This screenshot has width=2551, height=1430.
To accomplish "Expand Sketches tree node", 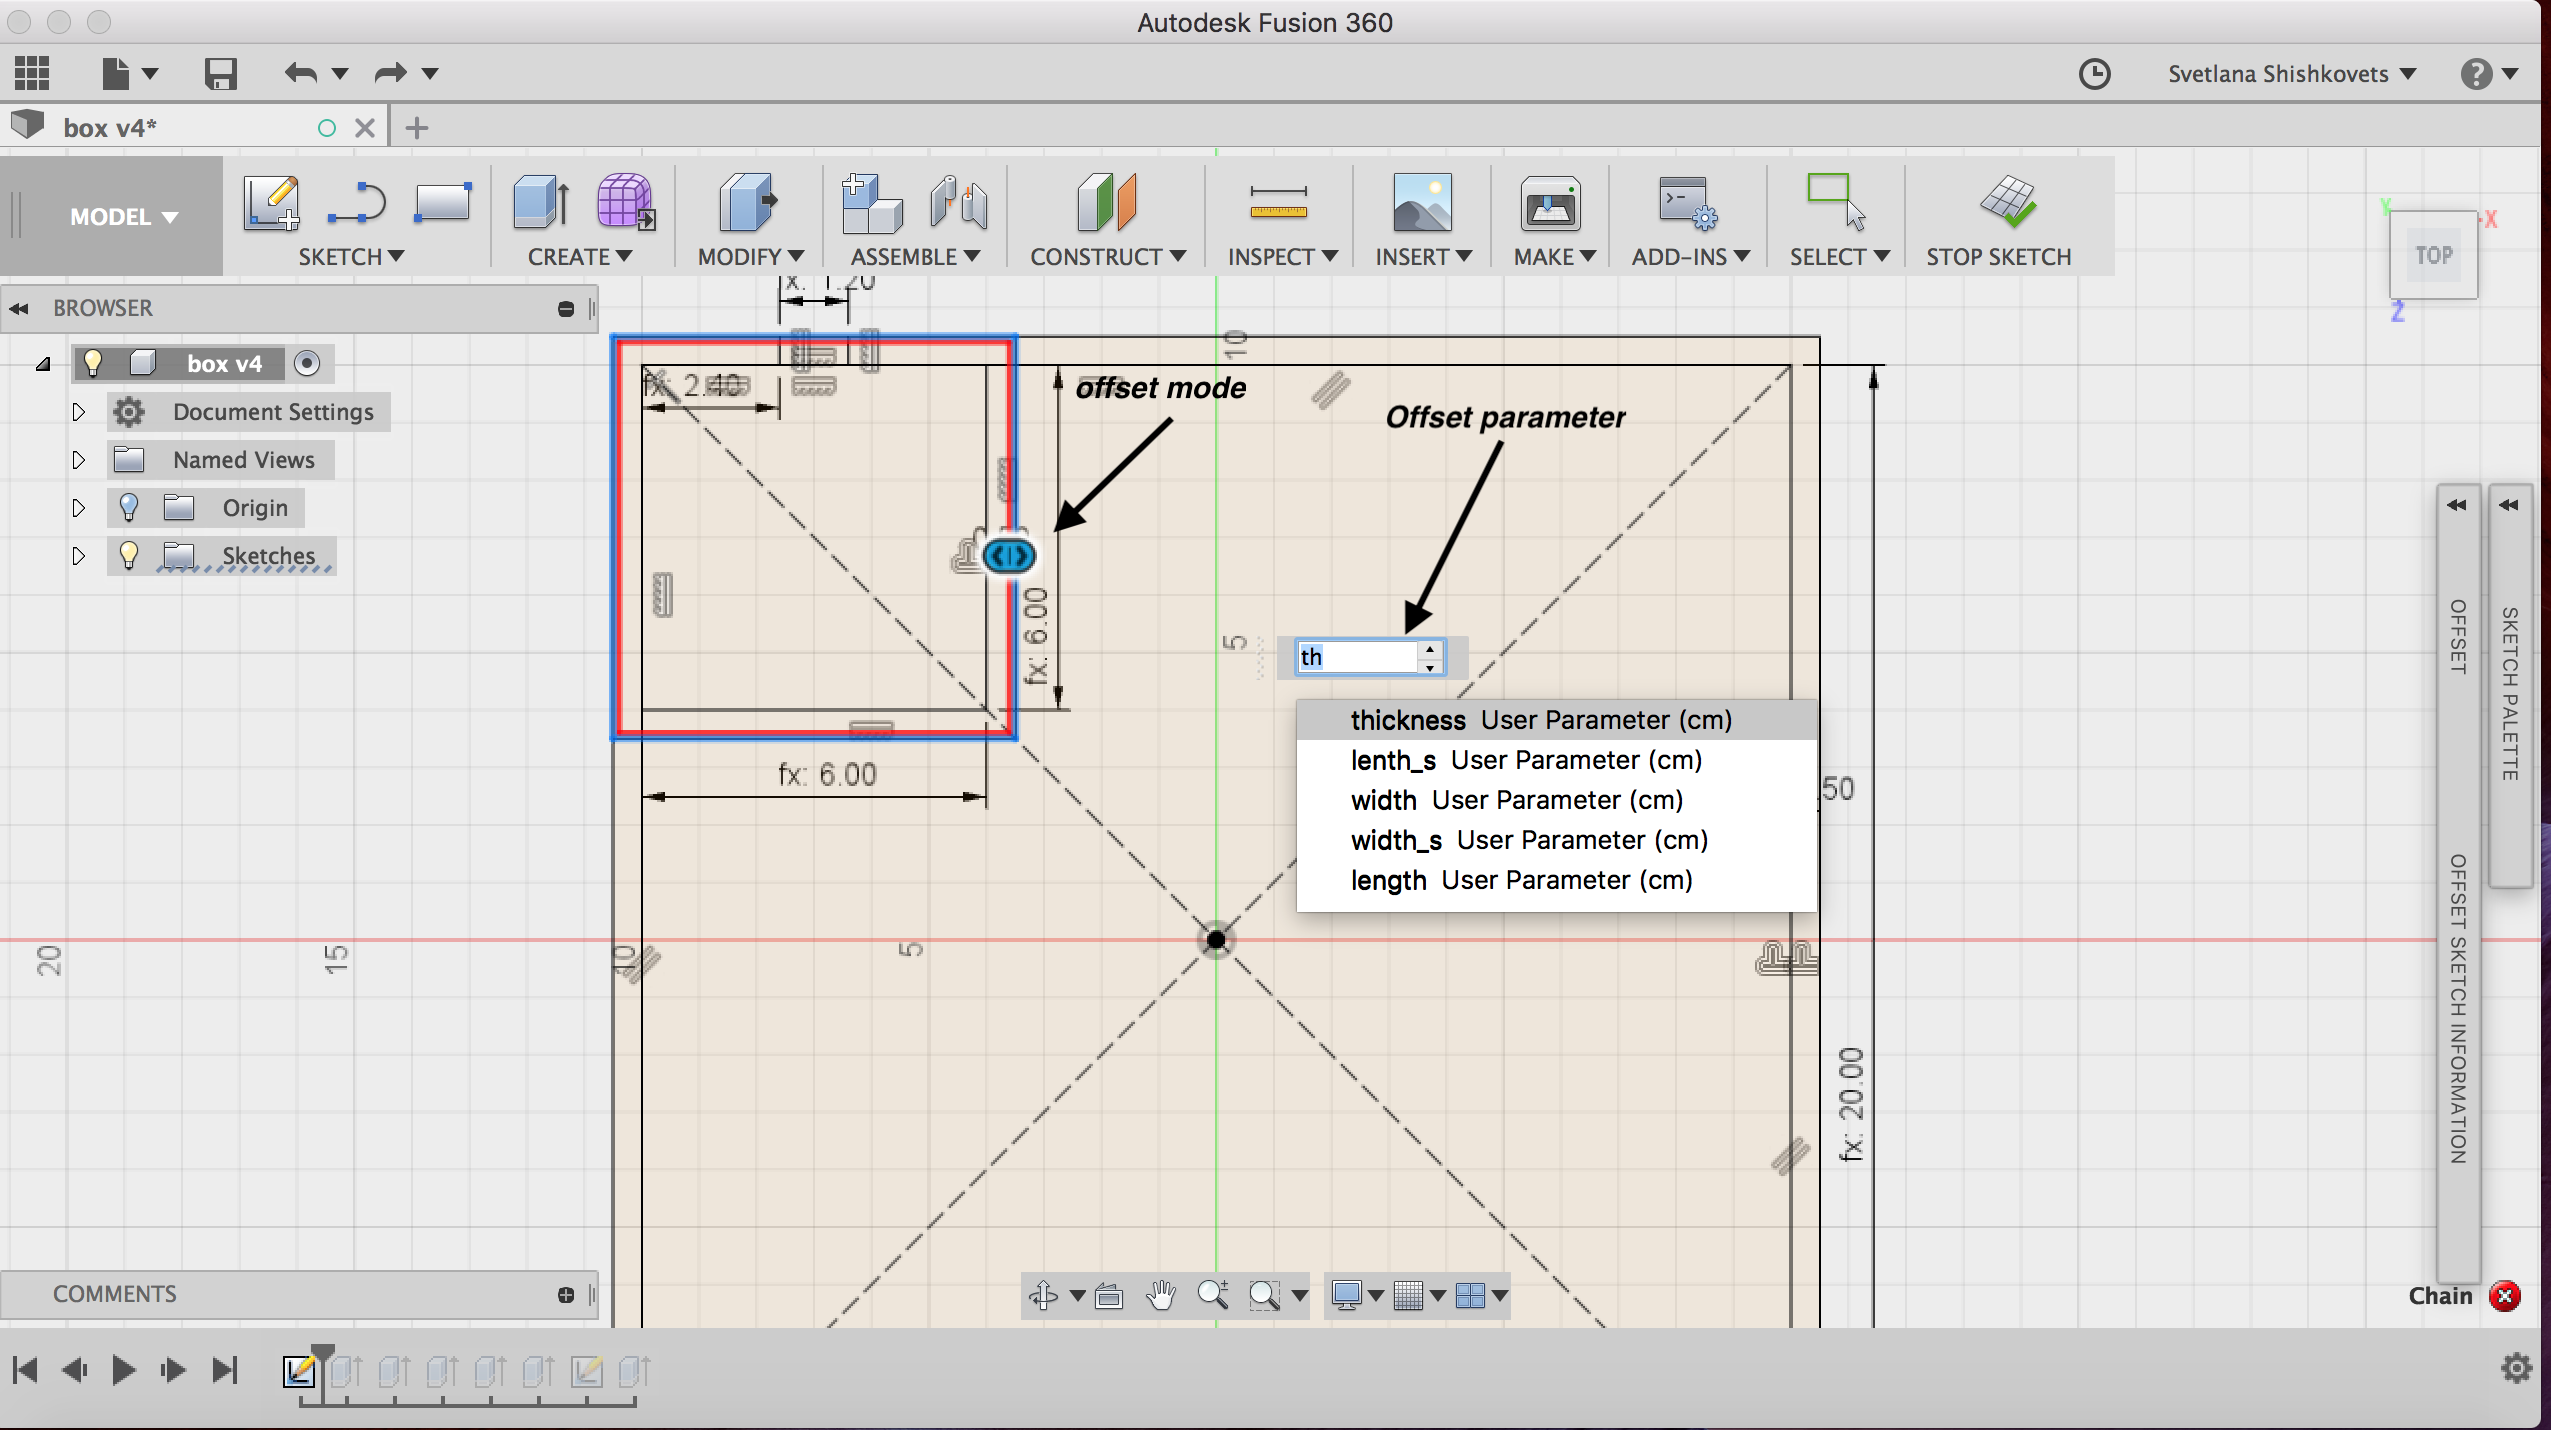I will click(79, 555).
